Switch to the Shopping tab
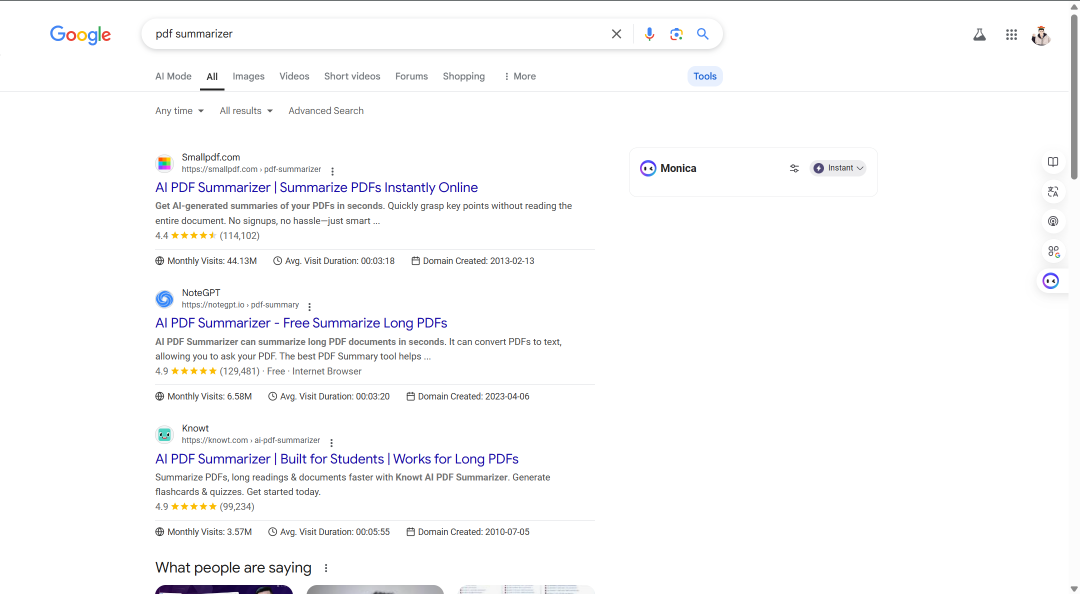 pyautogui.click(x=464, y=76)
